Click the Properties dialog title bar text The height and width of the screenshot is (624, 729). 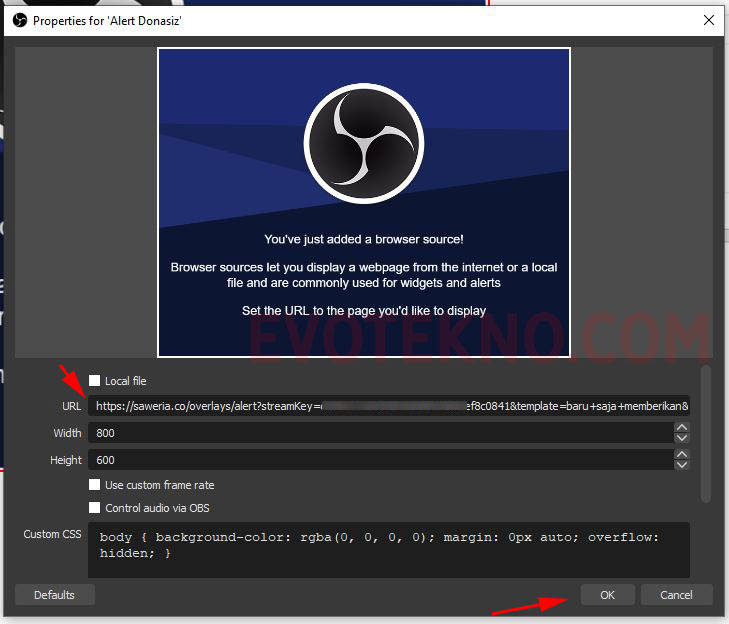click(x=110, y=20)
